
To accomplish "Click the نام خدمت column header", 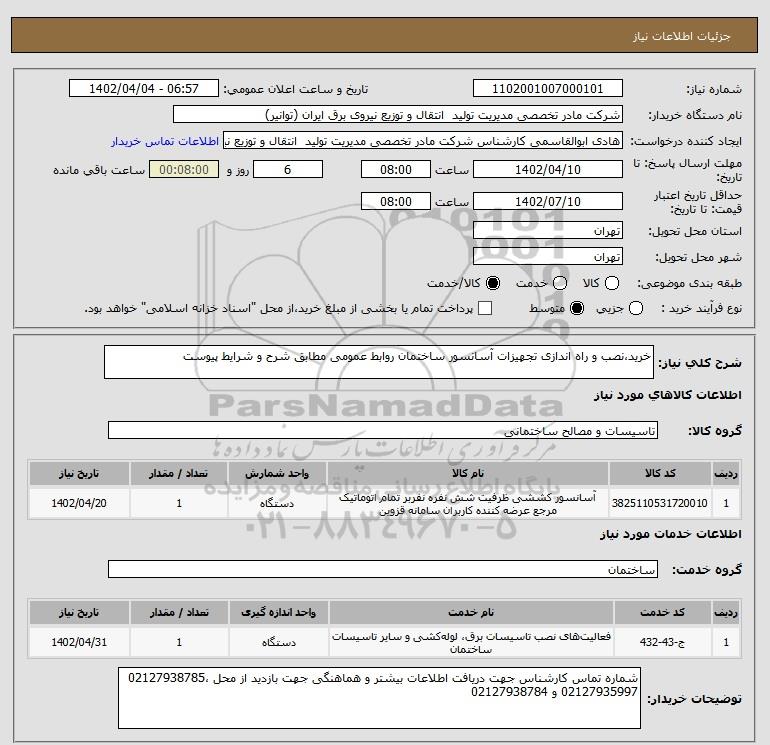I will point(471,612).
